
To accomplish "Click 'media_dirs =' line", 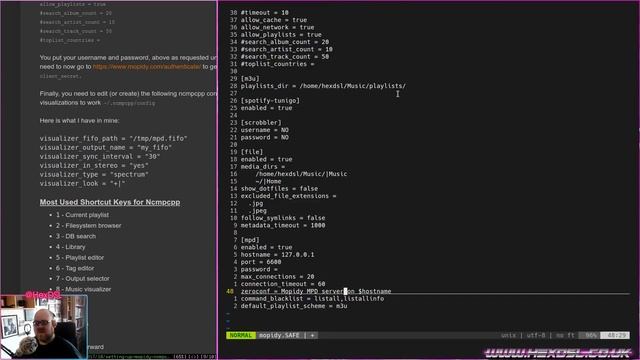I will (263, 167).
